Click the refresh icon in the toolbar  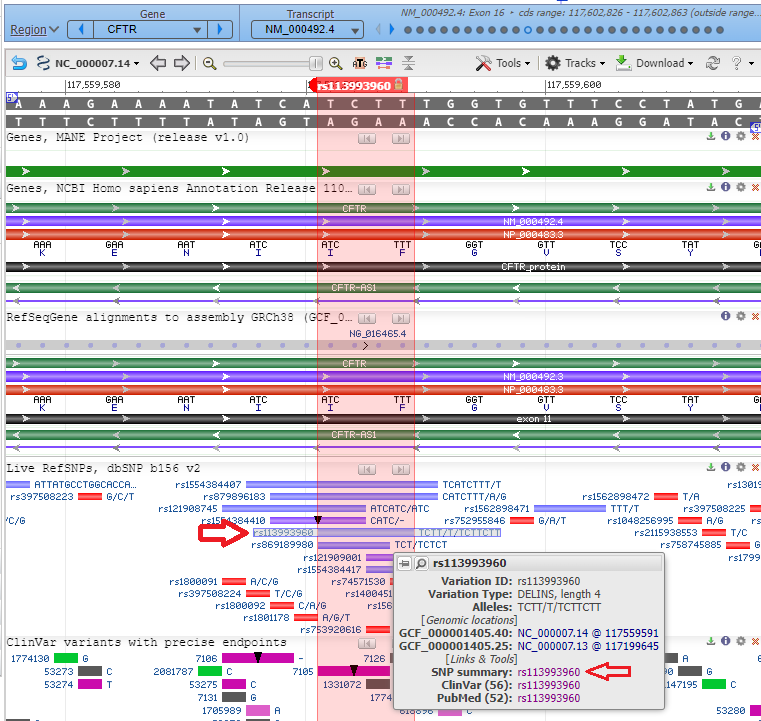tap(712, 63)
